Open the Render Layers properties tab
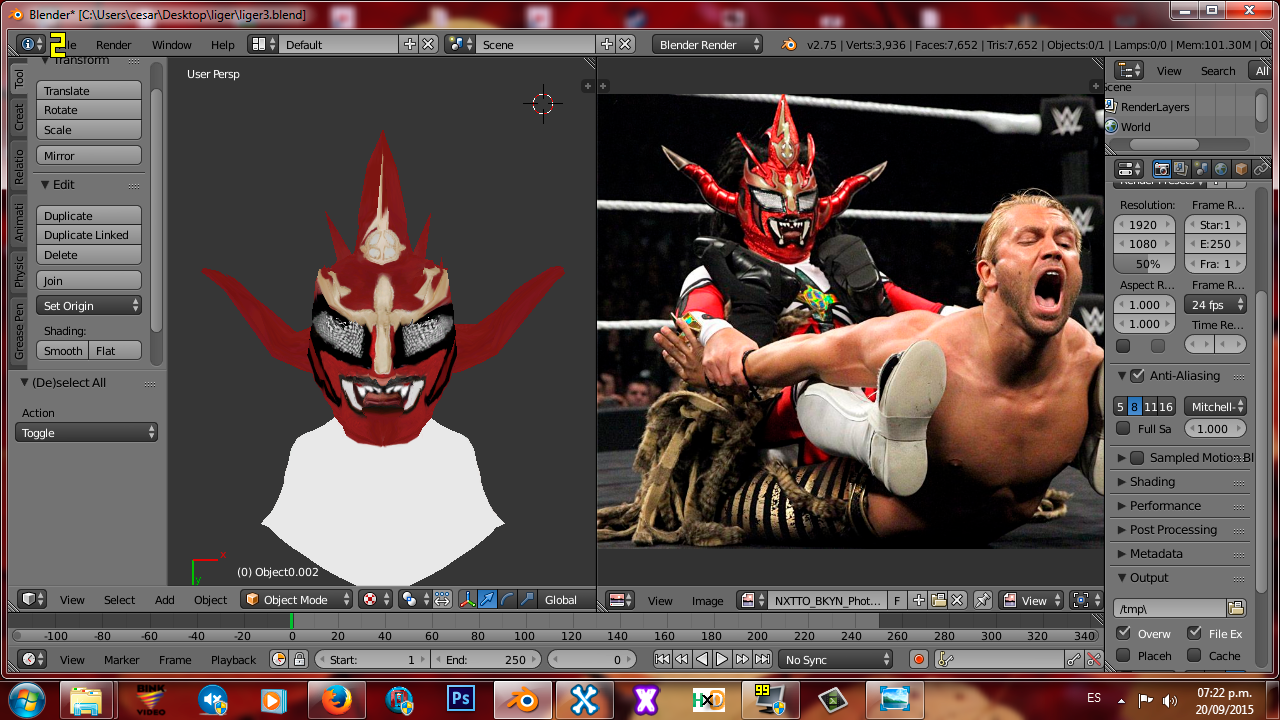The width and height of the screenshot is (1280, 720). click(x=1181, y=169)
